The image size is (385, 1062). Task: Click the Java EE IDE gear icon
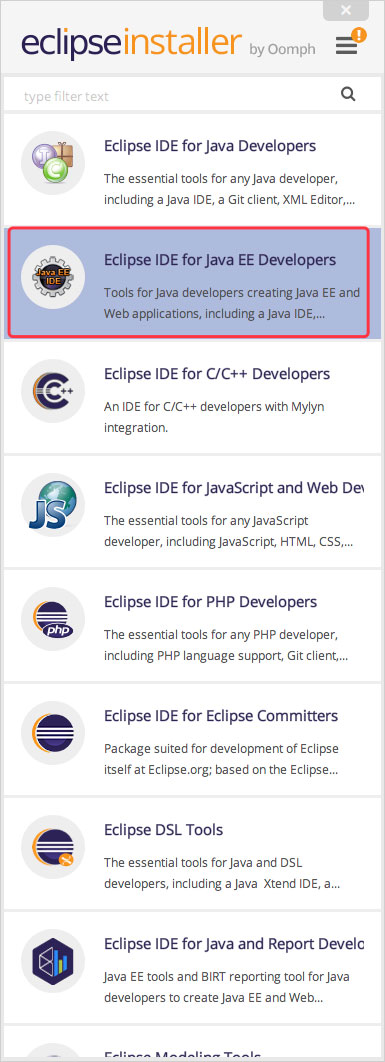(x=53, y=276)
